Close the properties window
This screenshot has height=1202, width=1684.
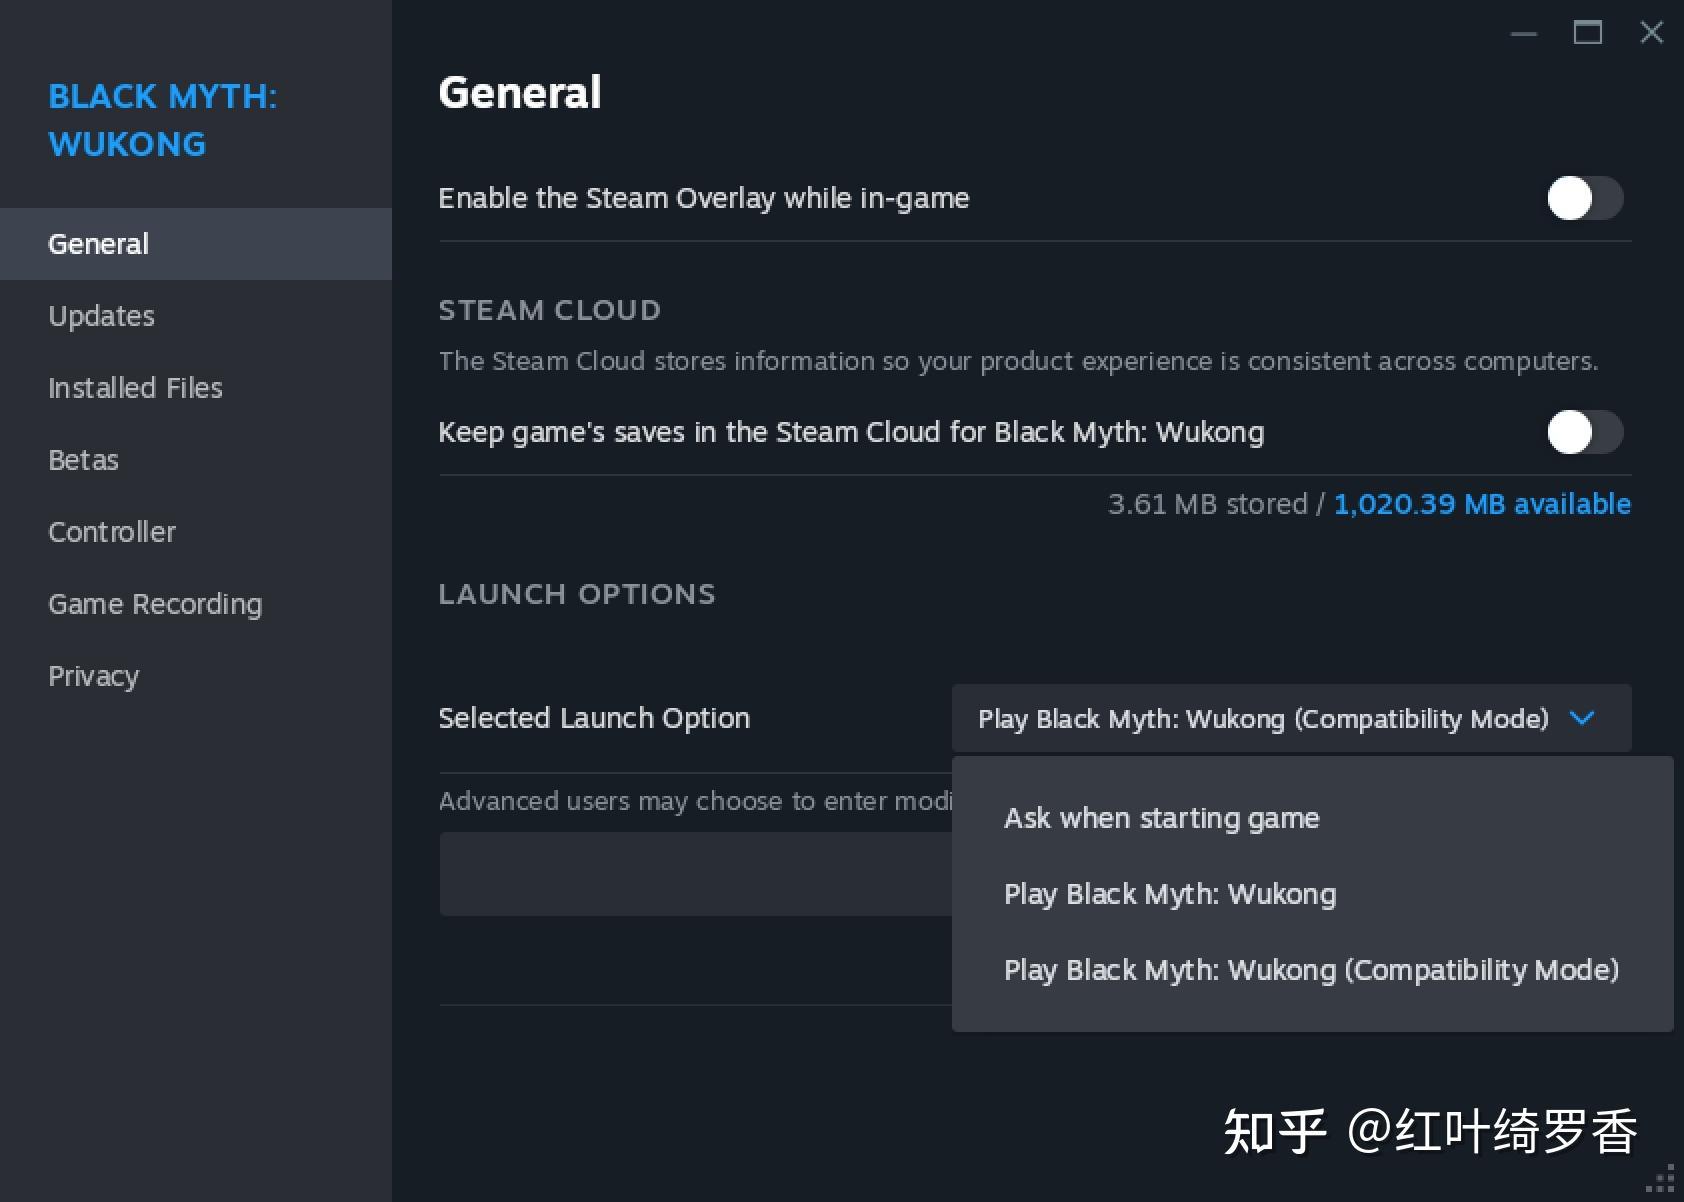(x=1651, y=33)
